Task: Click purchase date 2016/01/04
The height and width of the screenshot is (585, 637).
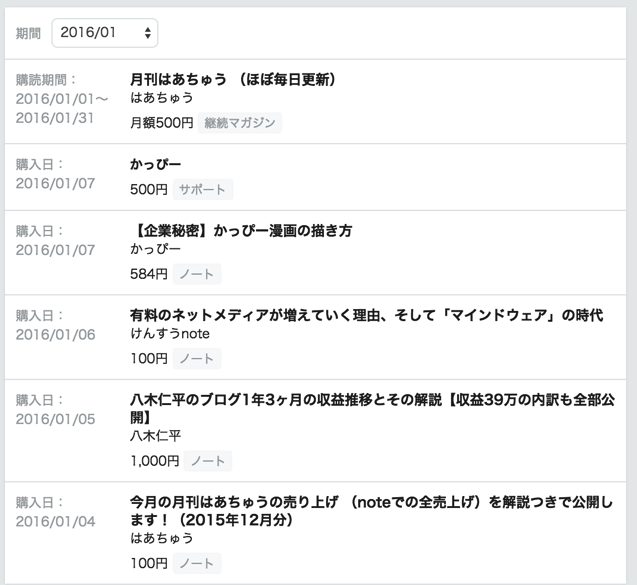Action: tap(55, 522)
